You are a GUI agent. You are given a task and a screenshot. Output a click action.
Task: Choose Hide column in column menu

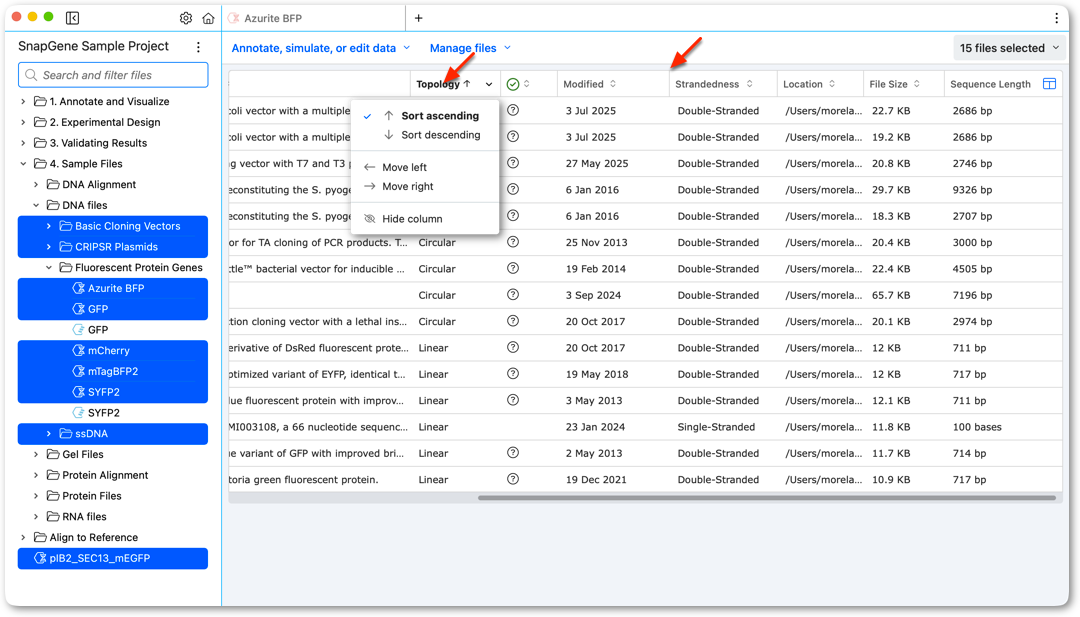tap(425, 219)
